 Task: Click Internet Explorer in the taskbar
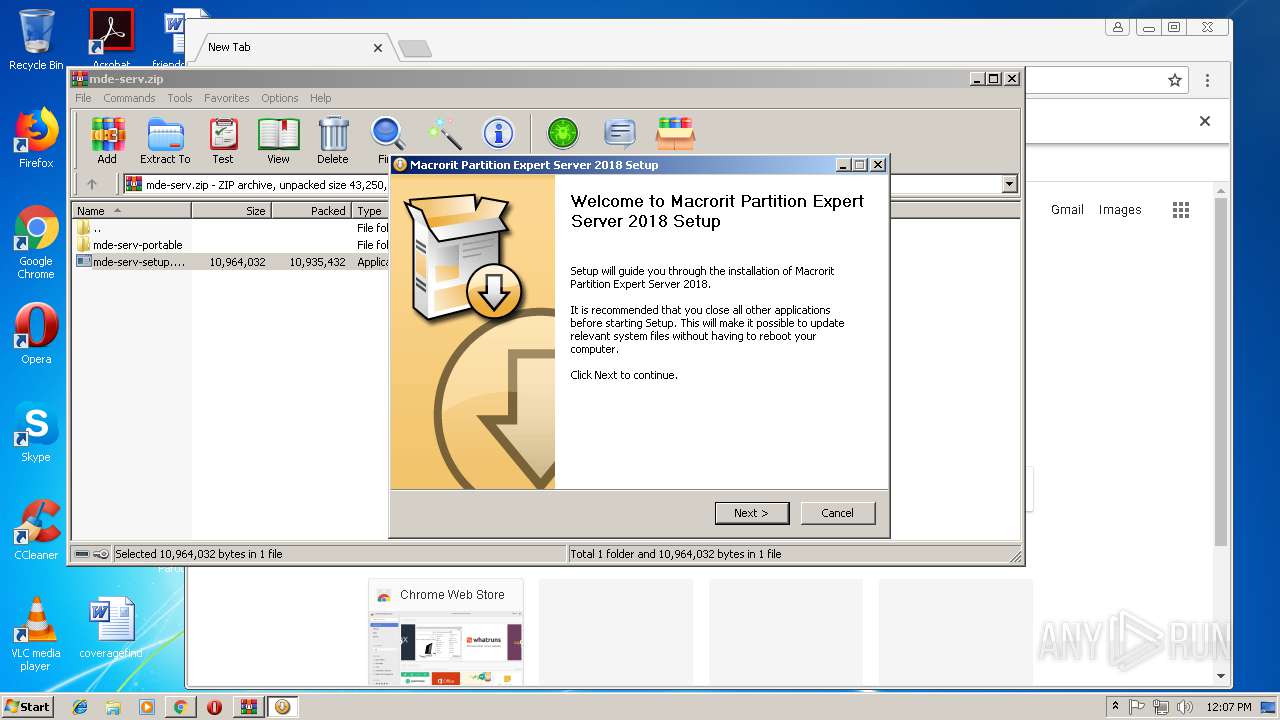(x=80, y=707)
